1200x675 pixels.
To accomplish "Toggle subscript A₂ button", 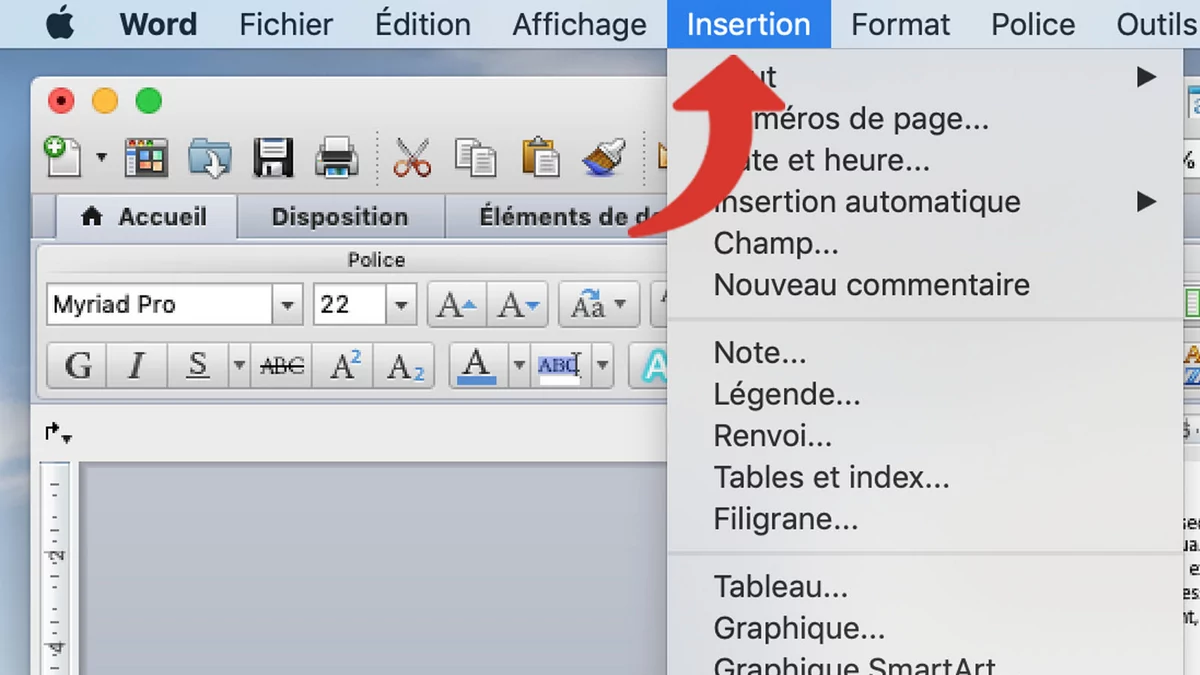I will click(x=404, y=366).
